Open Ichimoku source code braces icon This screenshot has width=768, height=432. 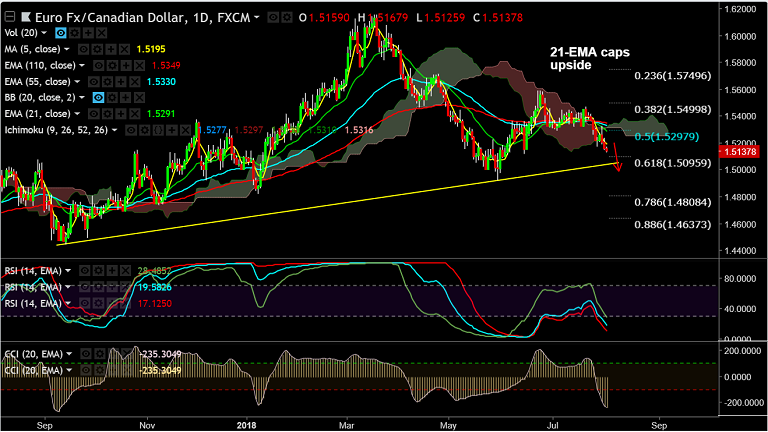pos(158,130)
